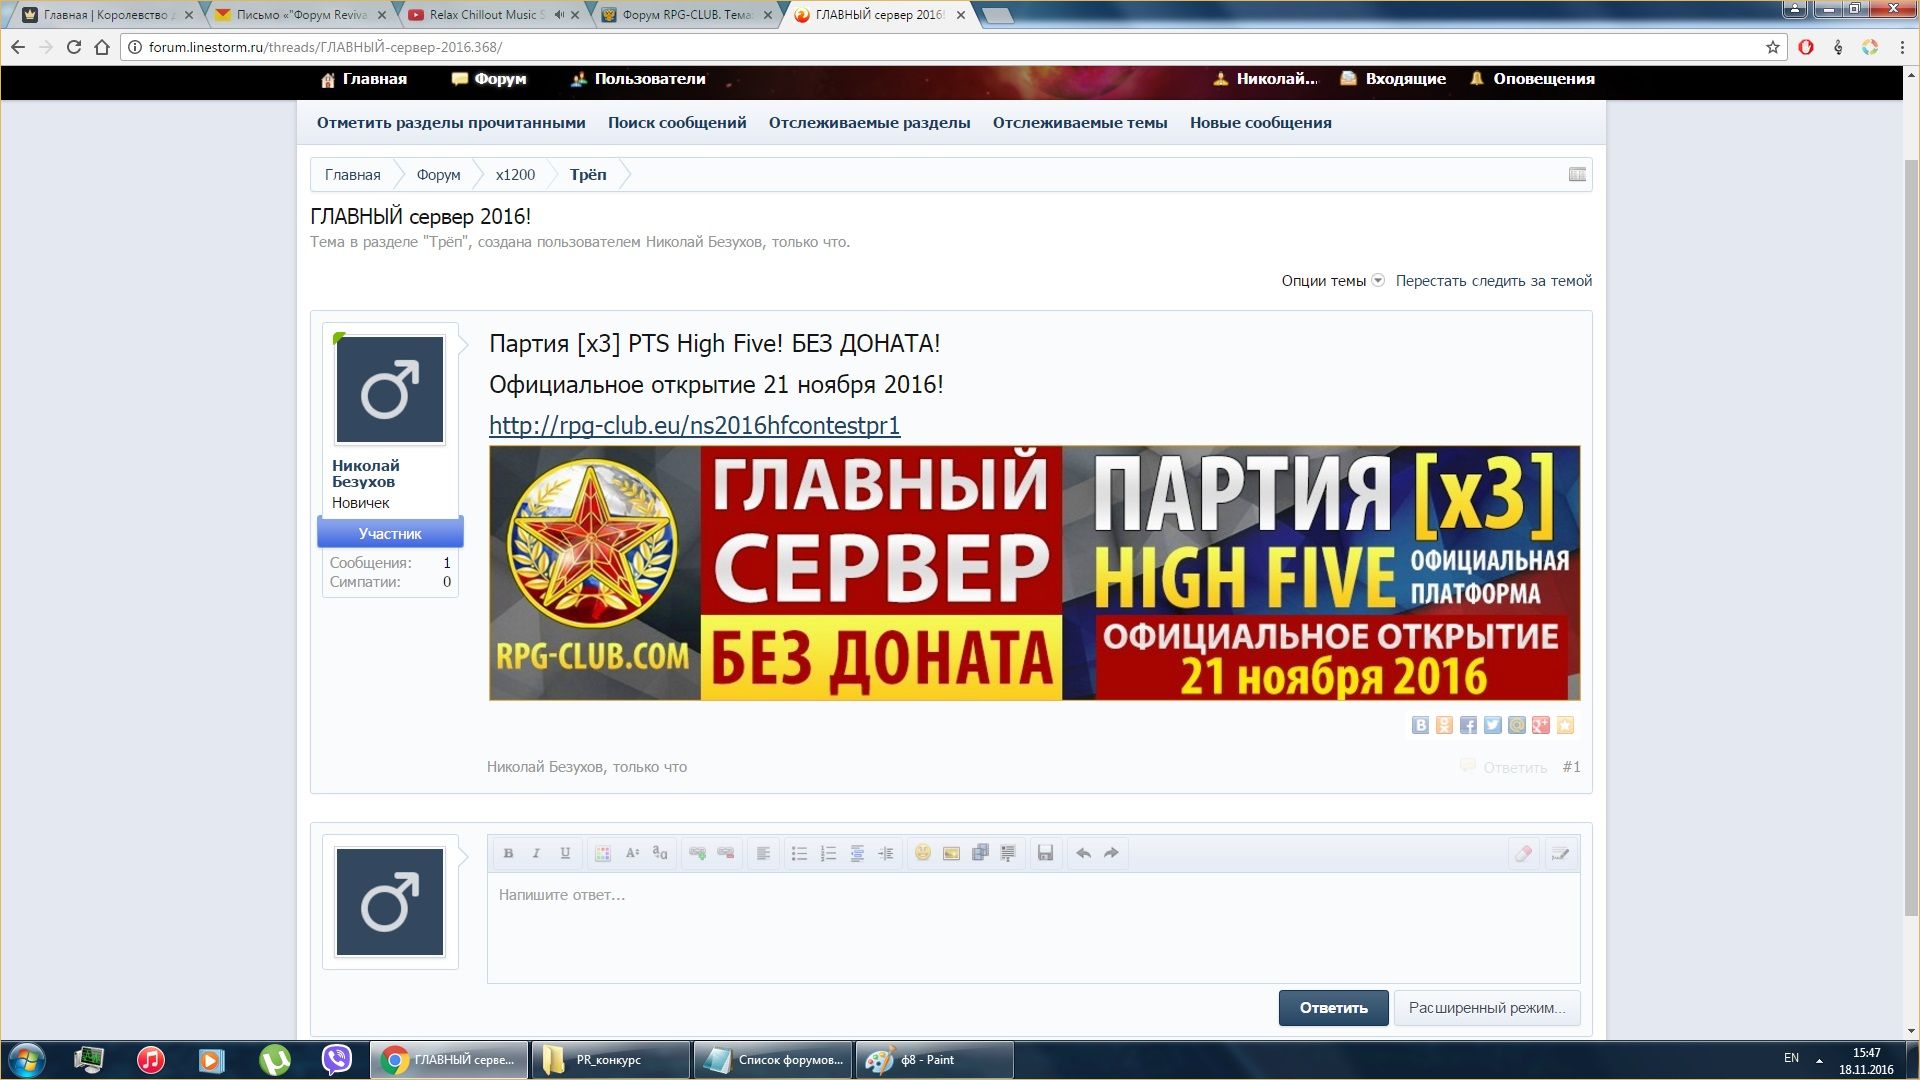Share post via Twitter icon
Image resolution: width=1920 pixels, height=1080 pixels.
pyautogui.click(x=1492, y=725)
